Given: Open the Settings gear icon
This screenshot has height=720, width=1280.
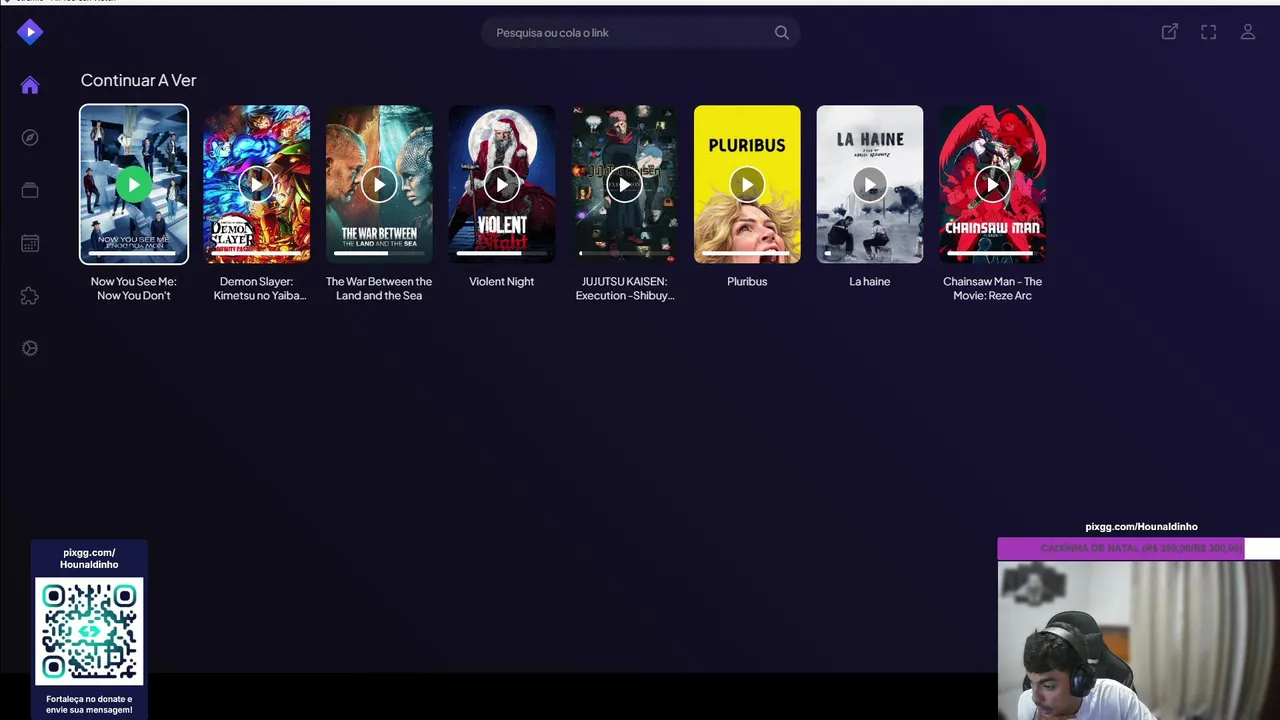Looking at the screenshot, I should (x=30, y=348).
